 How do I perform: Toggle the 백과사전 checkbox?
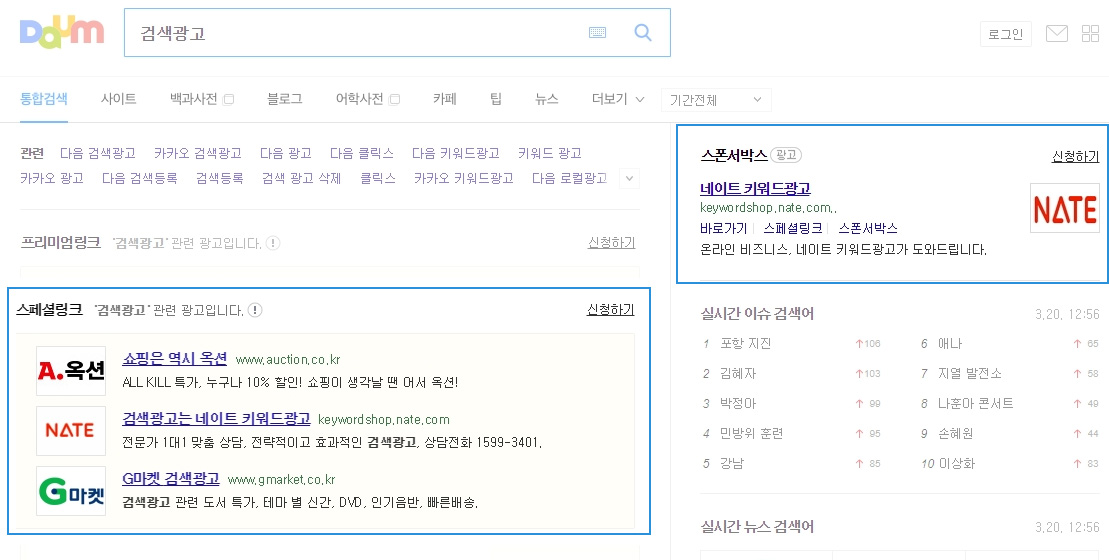point(228,99)
